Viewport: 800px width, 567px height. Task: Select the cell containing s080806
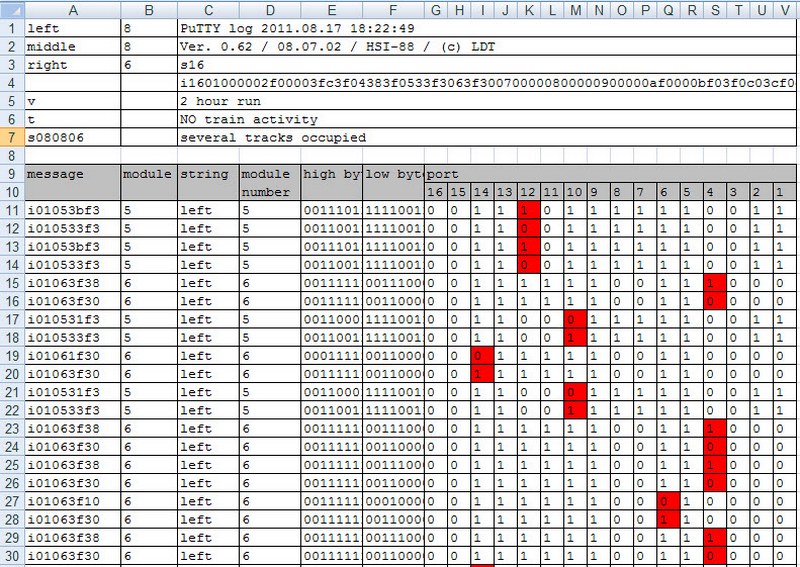click(72, 137)
